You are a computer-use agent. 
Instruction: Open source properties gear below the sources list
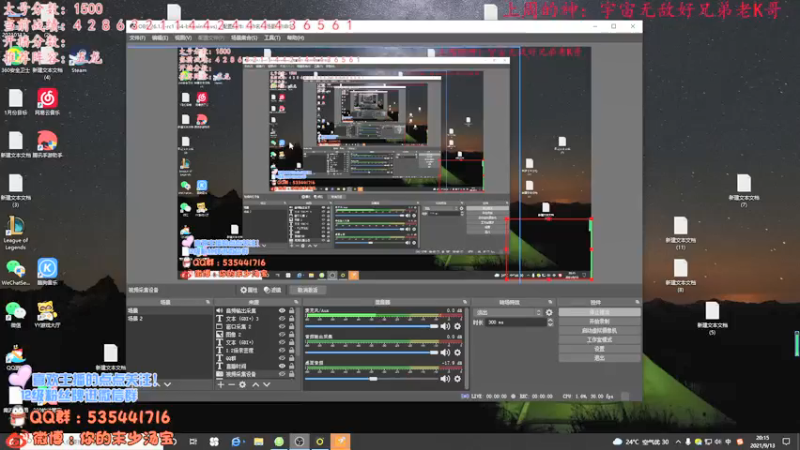pos(242,385)
